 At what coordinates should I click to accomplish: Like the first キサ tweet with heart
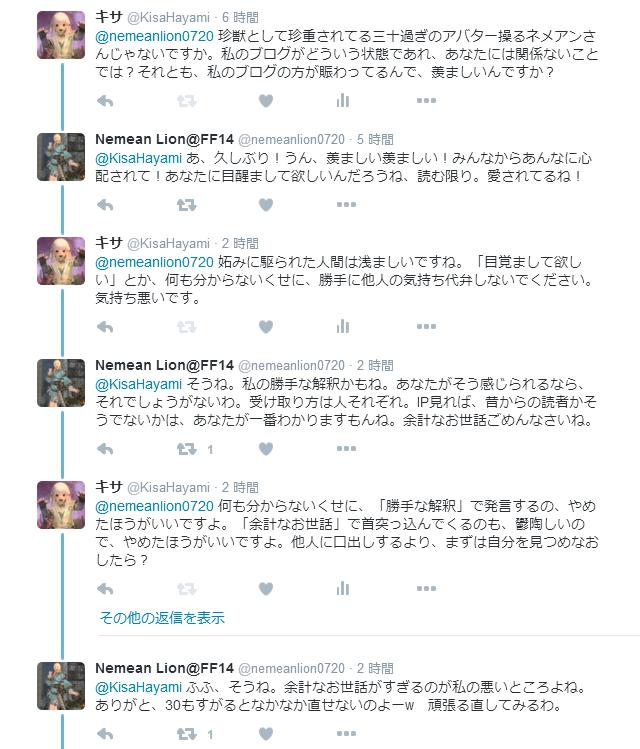[266, 101]
